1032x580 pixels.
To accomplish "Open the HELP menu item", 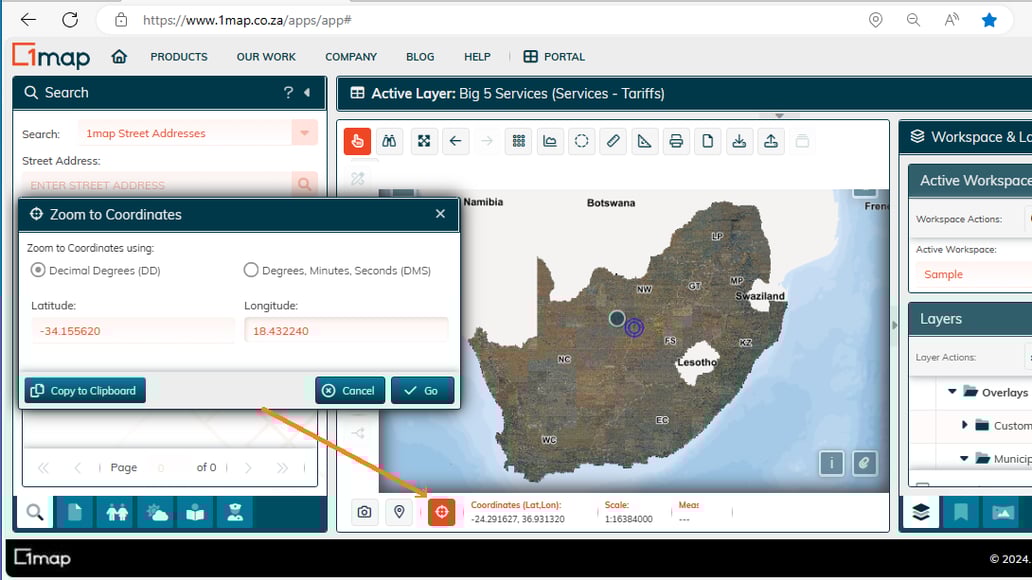I will (x=477, y=57).
